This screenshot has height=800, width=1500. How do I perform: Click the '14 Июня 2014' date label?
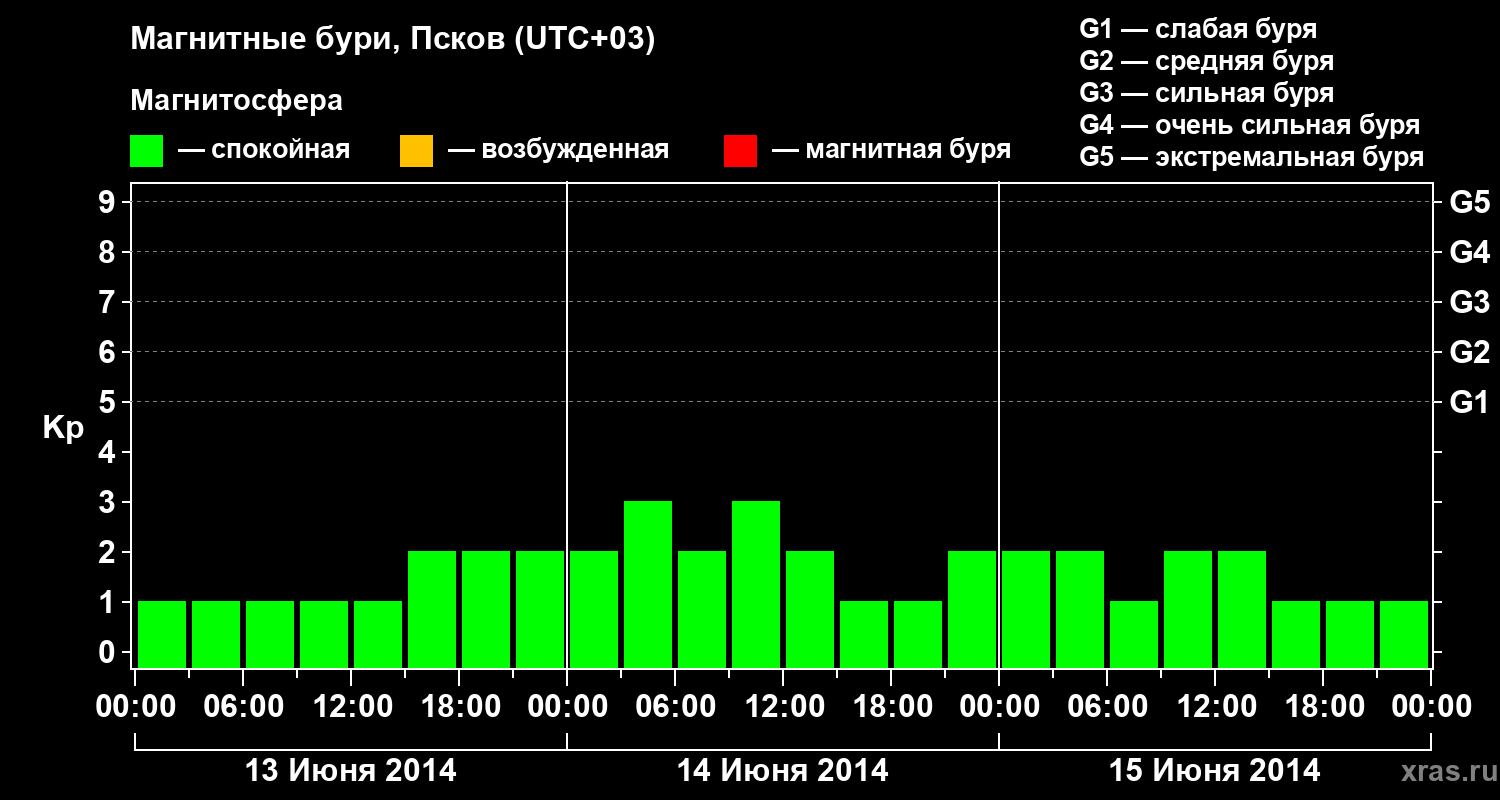click(x=783, y=771)
